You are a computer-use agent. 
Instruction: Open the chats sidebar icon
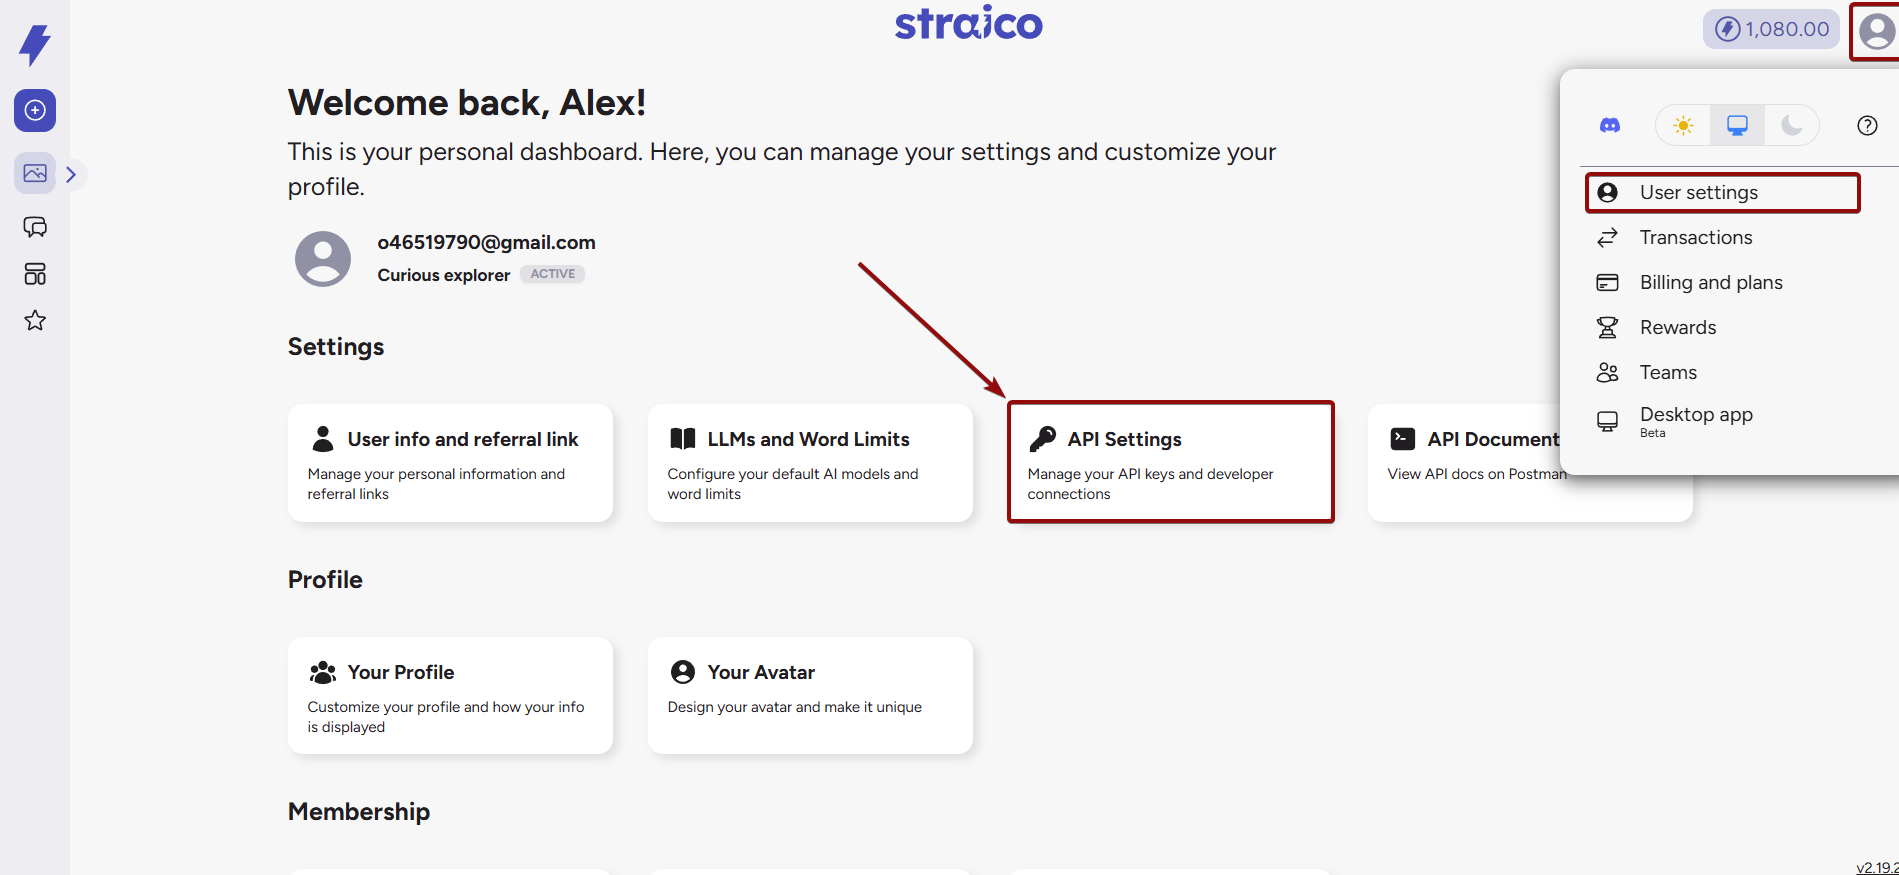click(35, 227)
